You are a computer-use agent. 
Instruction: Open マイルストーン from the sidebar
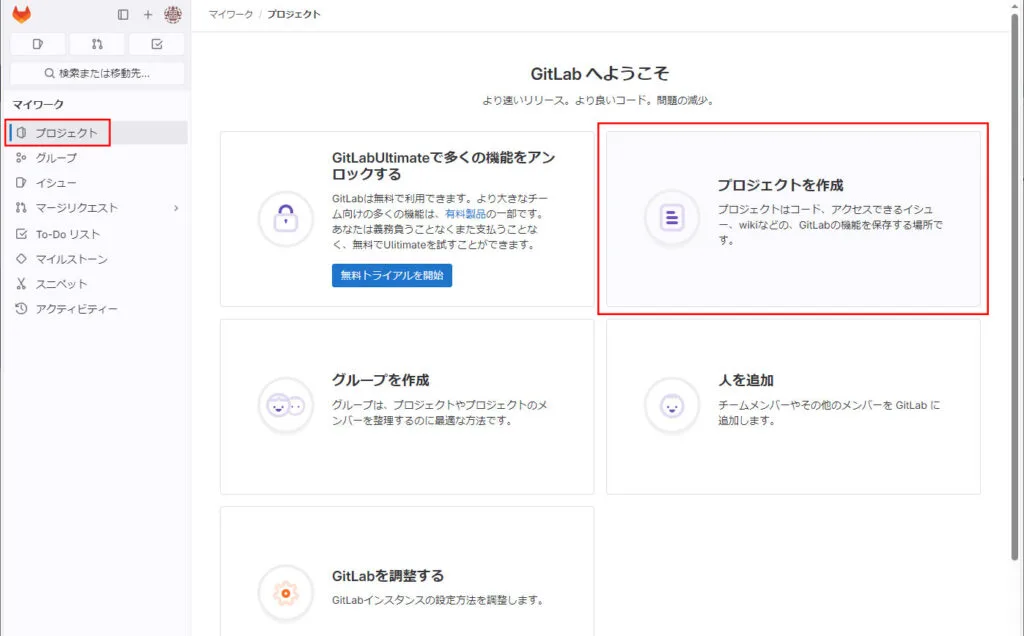[x=71, y=259]
